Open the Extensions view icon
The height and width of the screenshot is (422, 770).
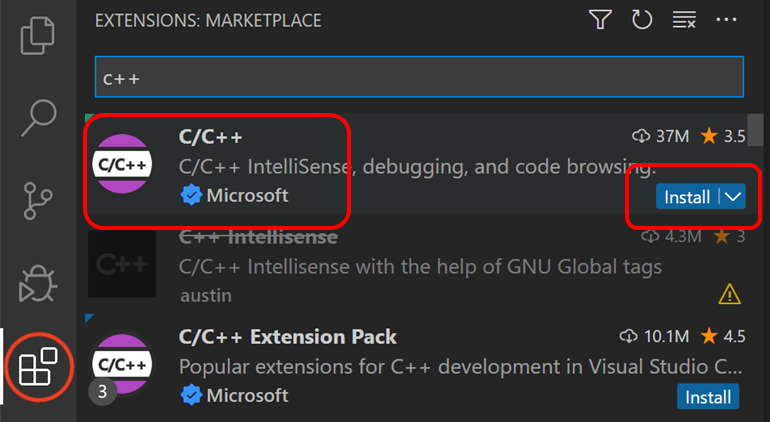(x=38, y=366)
